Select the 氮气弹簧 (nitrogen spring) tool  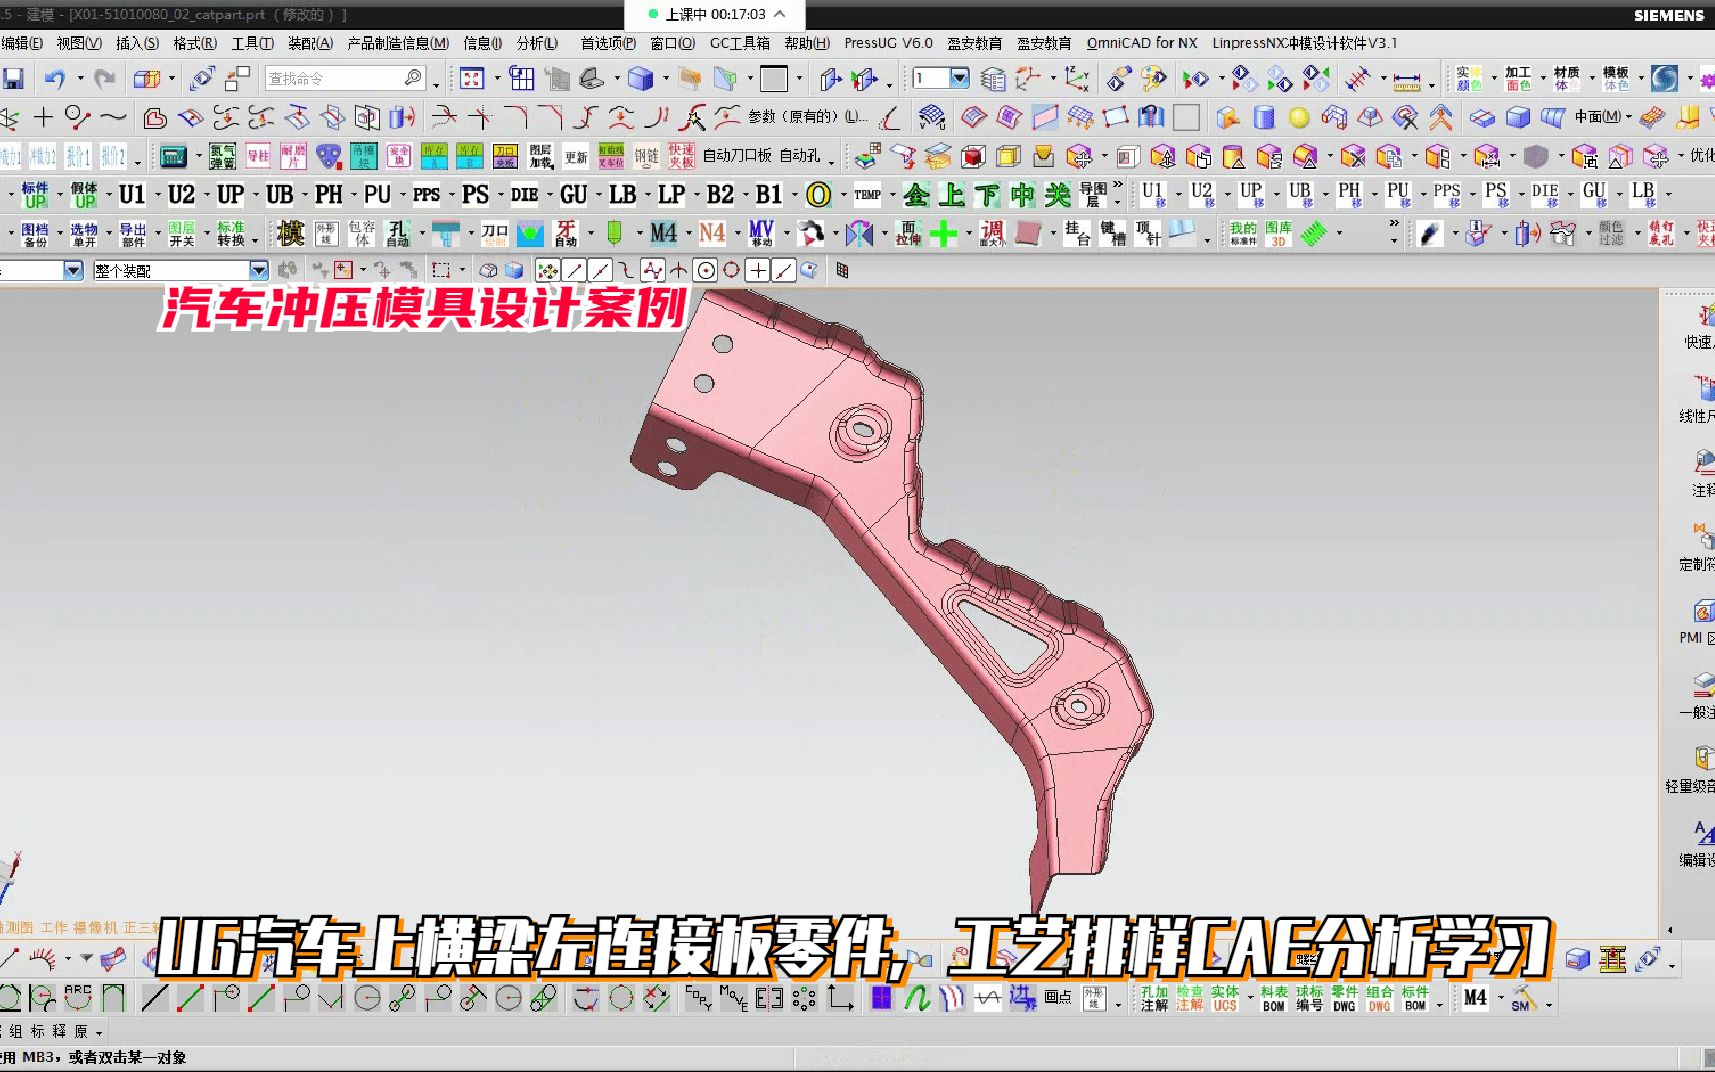(220, 156)
